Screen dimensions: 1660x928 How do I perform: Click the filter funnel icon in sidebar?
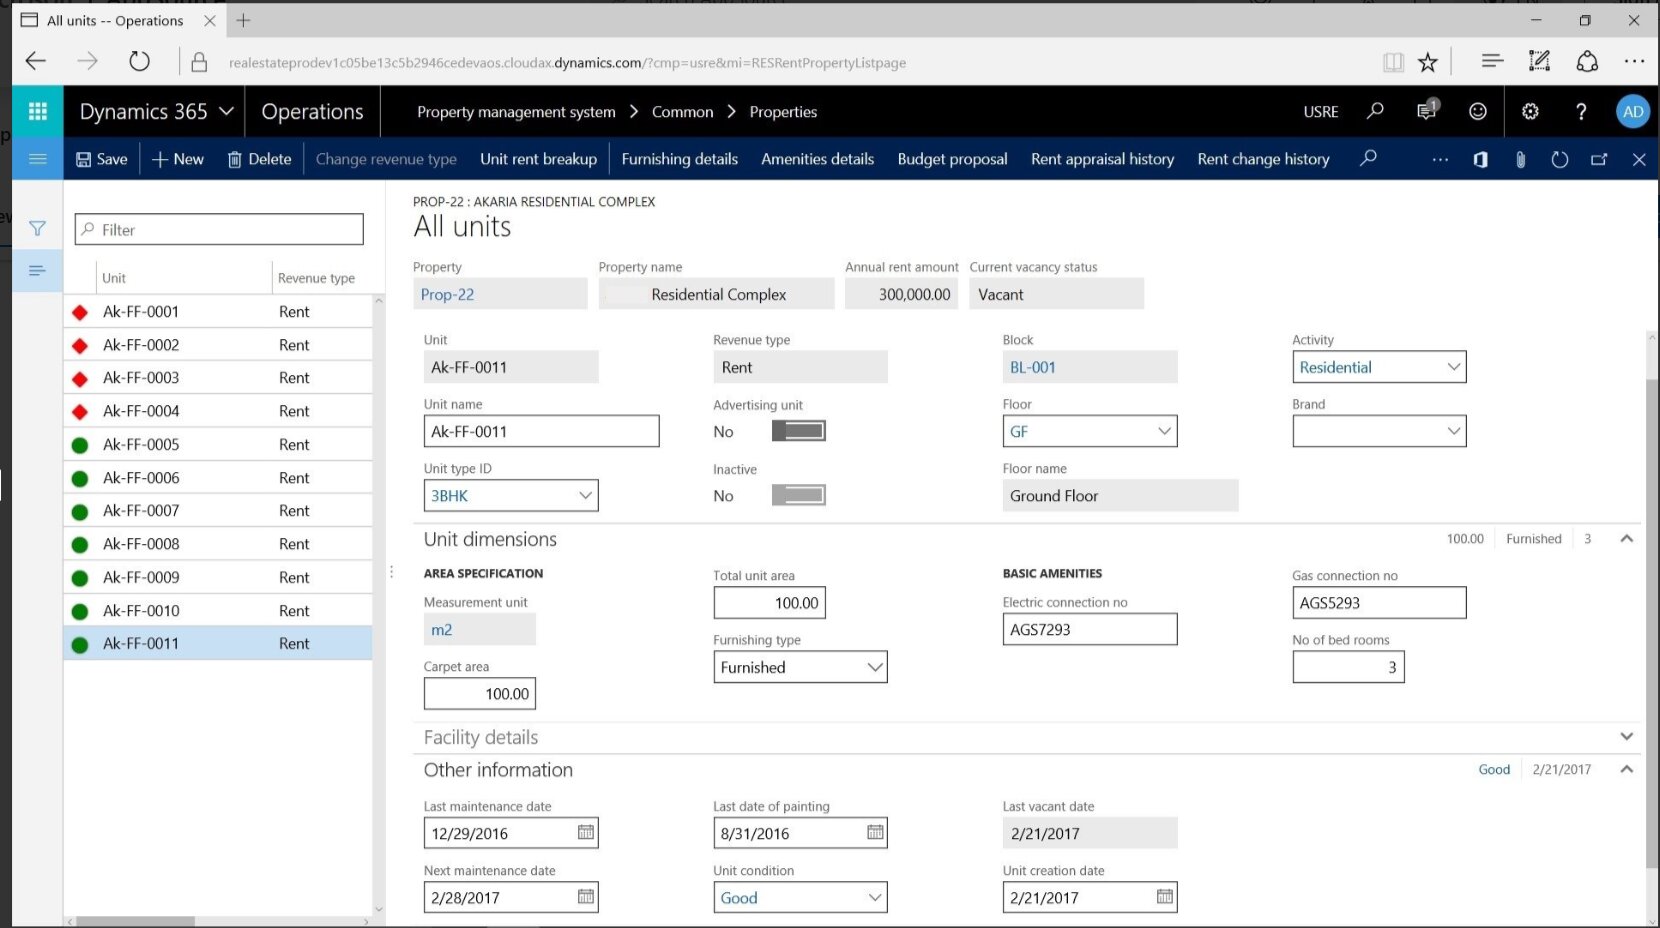pos(37,229)
